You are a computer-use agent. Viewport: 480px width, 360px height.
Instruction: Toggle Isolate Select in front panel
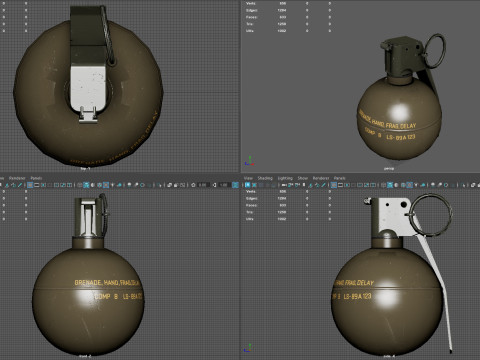click(159, 185)
